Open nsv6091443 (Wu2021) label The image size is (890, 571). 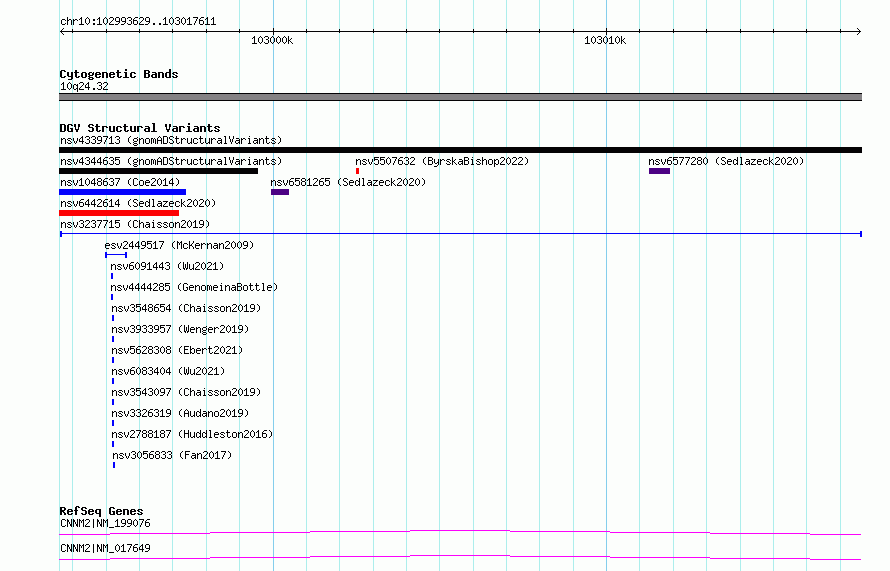point(167,266)
